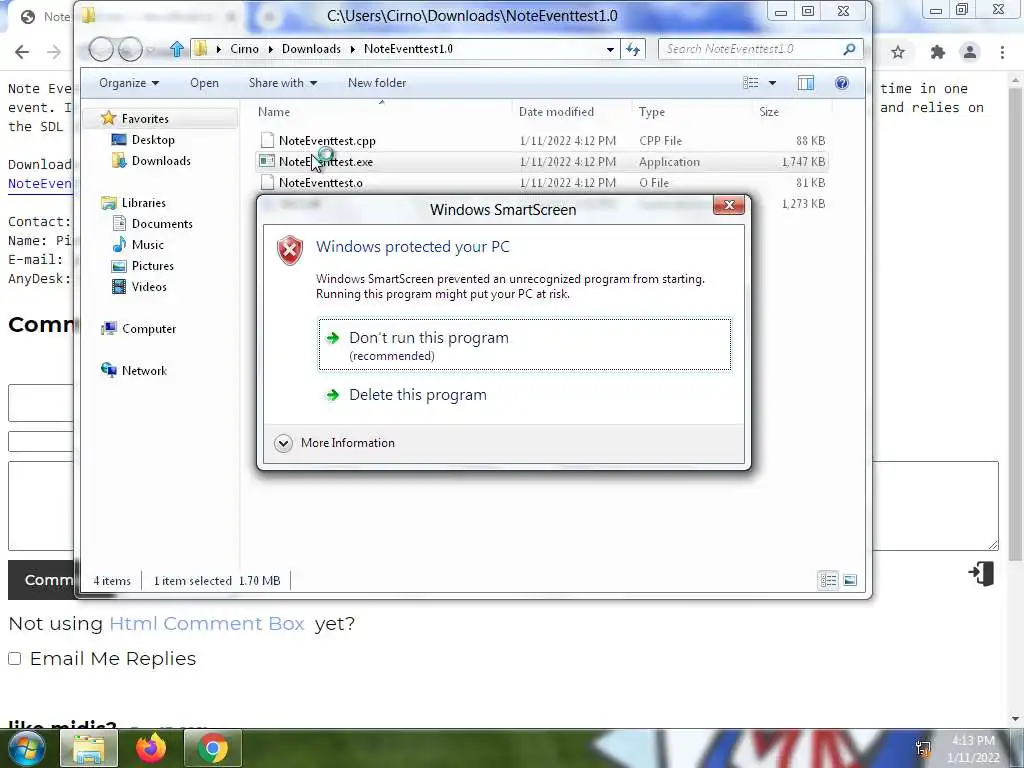Viewport: 1024px width, 768px height.
Task: Select Network in navigation pane
Action: (144, 371)
